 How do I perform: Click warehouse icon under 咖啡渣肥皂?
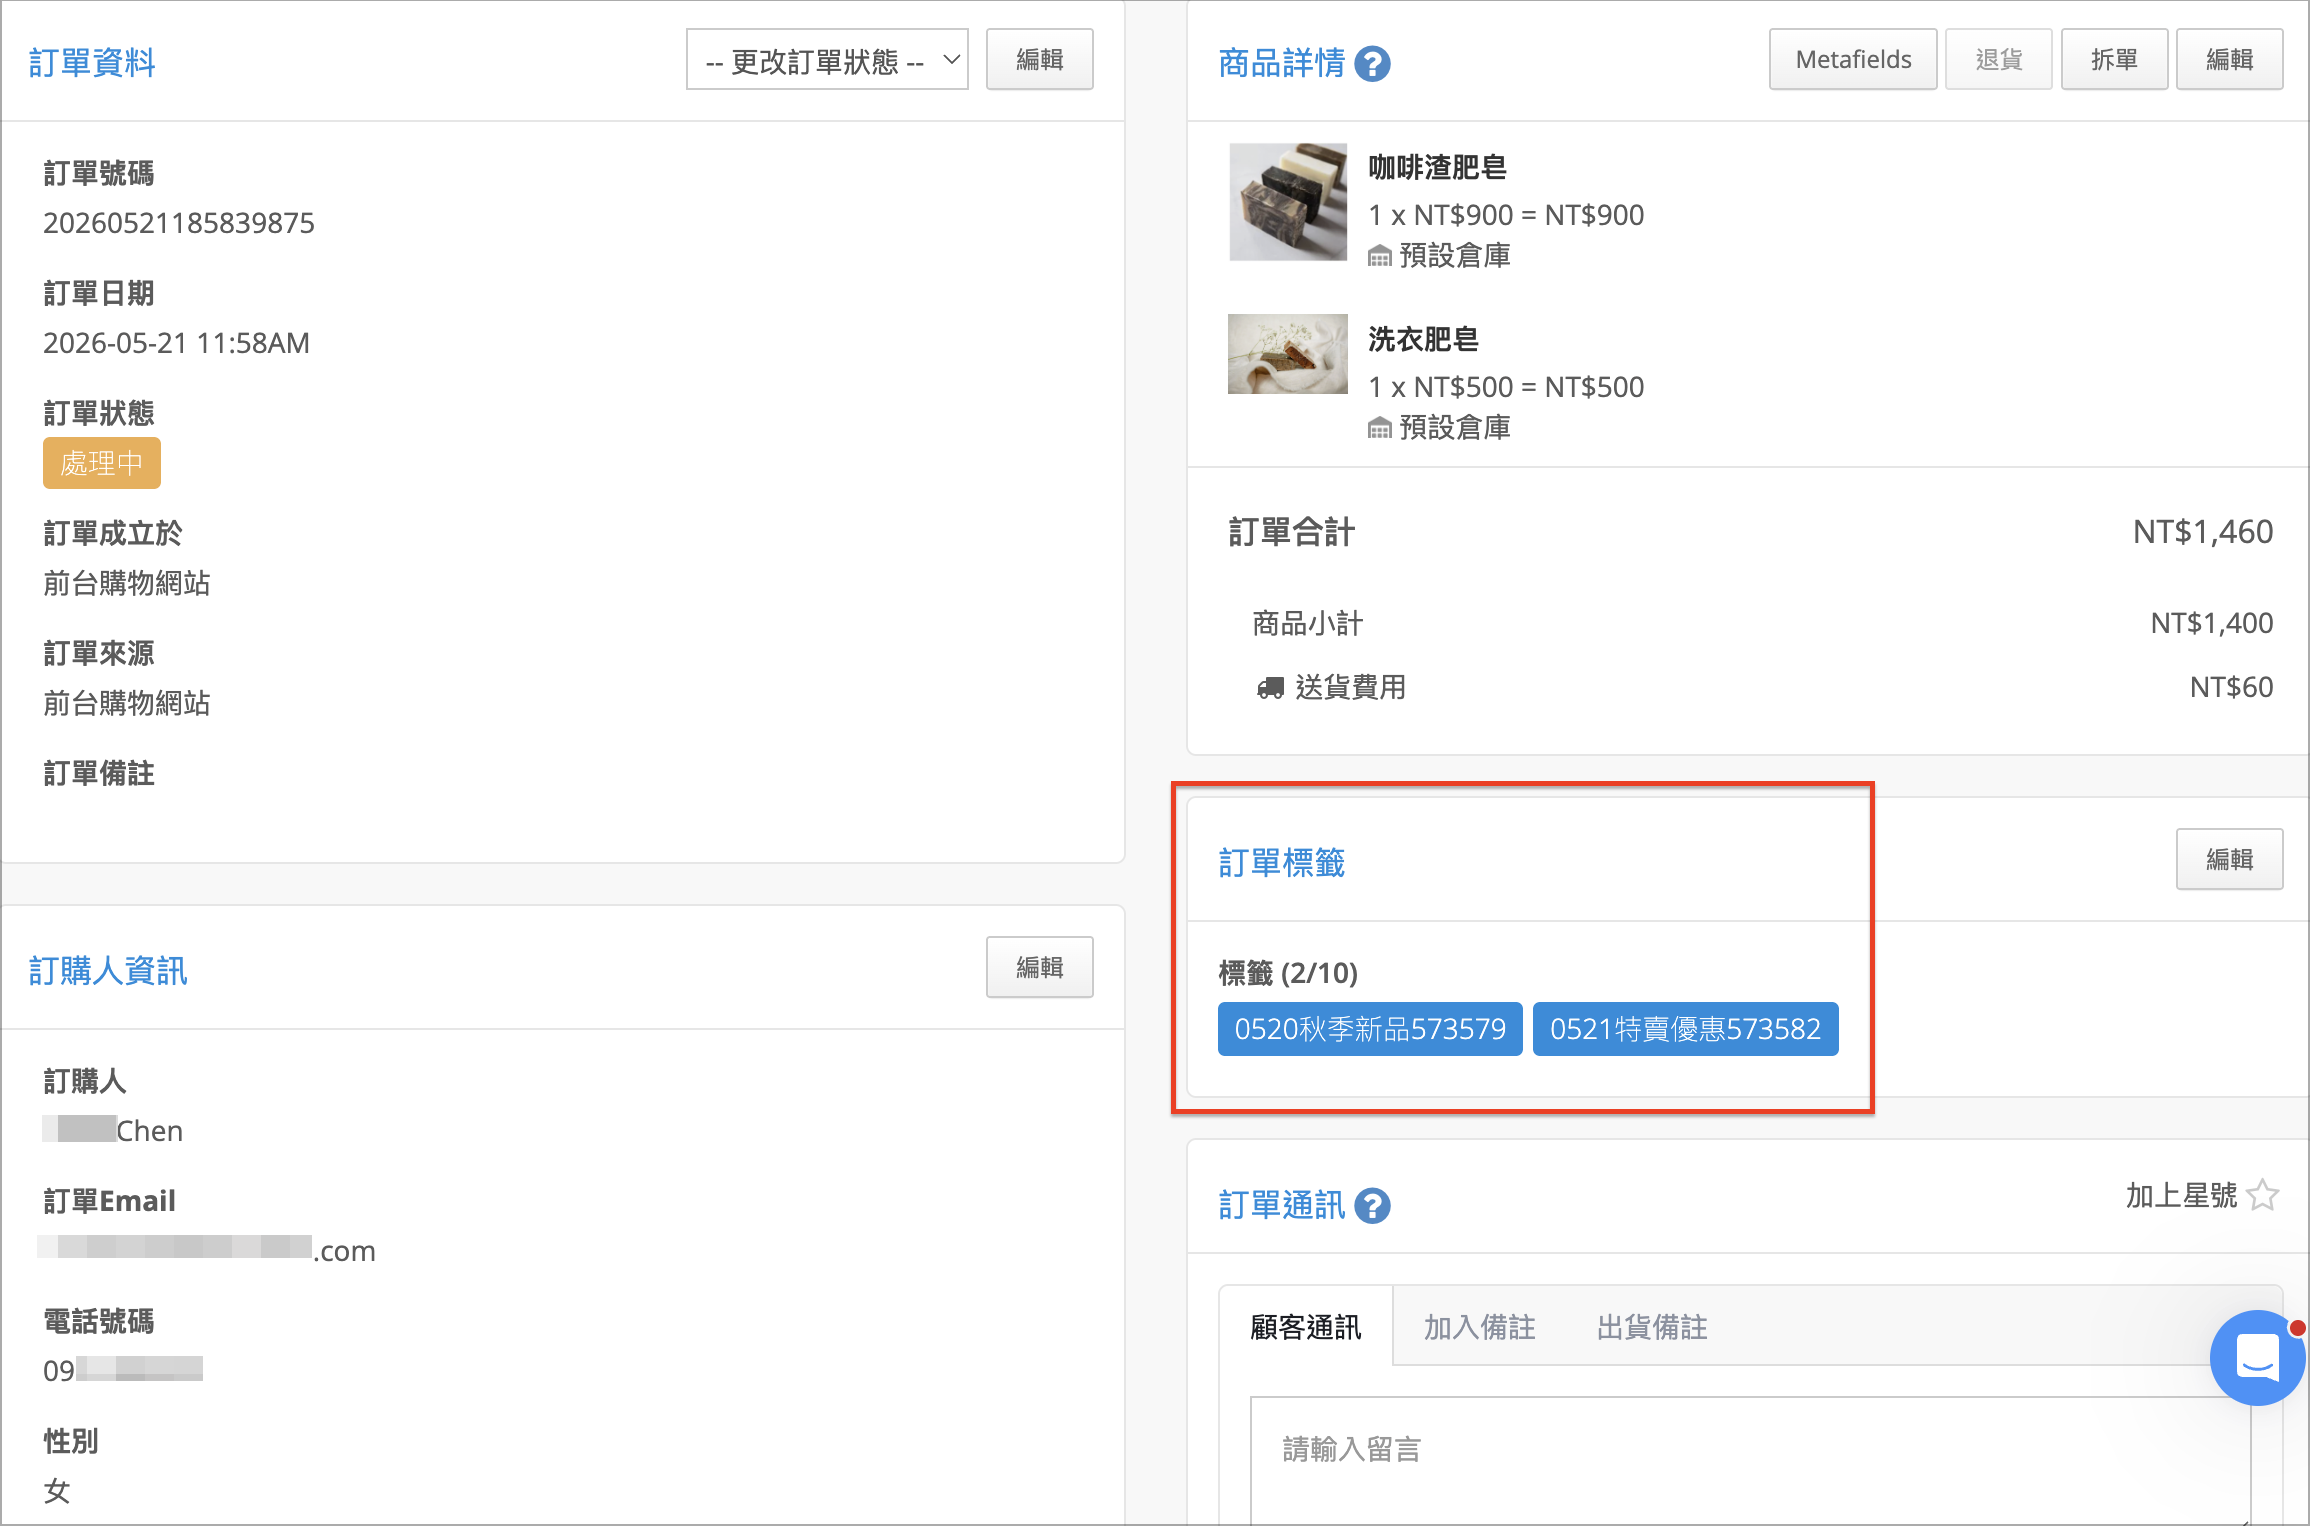(1380, 257)
